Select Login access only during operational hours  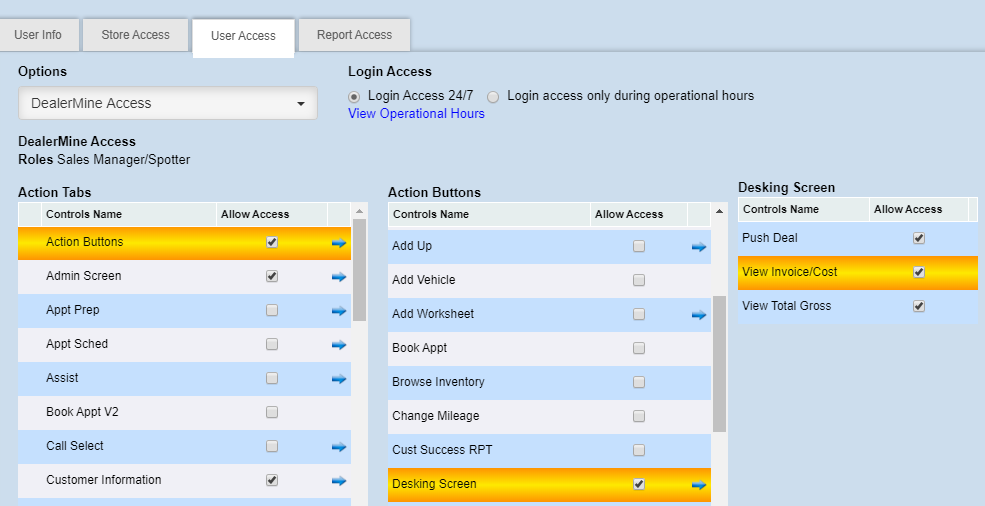tap(493, 97)
